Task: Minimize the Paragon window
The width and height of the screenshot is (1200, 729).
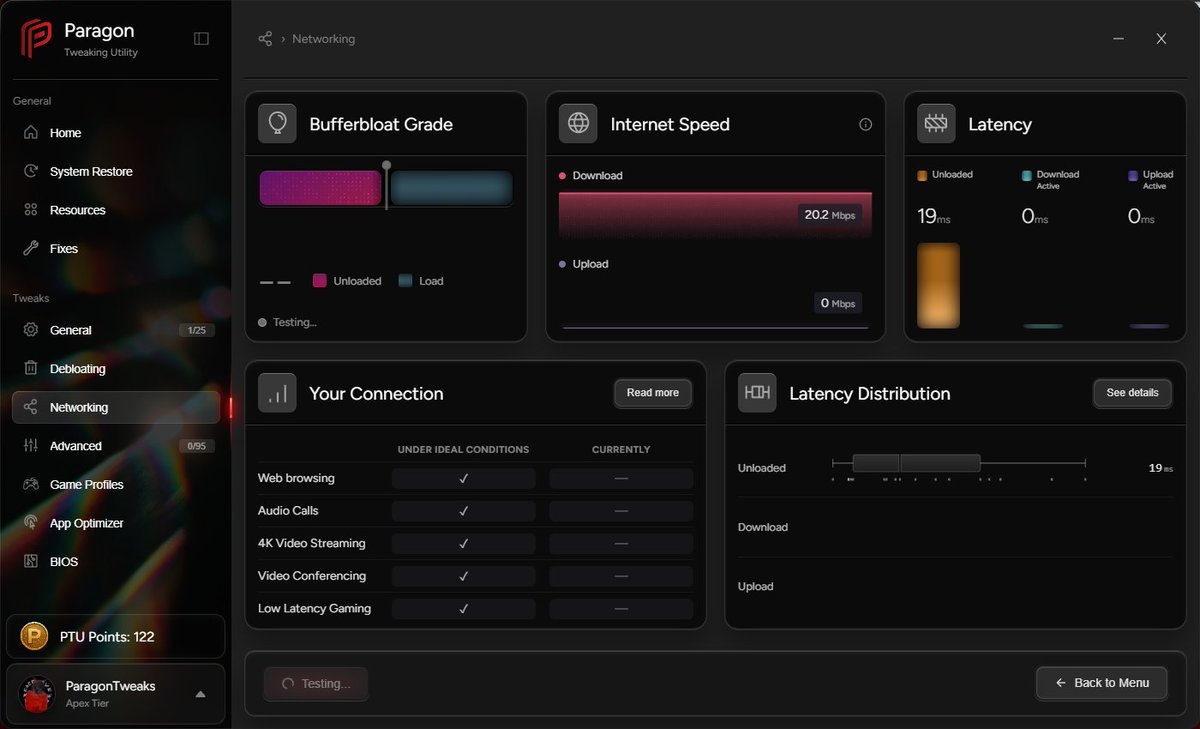Action: pyautogui.click(x=1117, y=39)
